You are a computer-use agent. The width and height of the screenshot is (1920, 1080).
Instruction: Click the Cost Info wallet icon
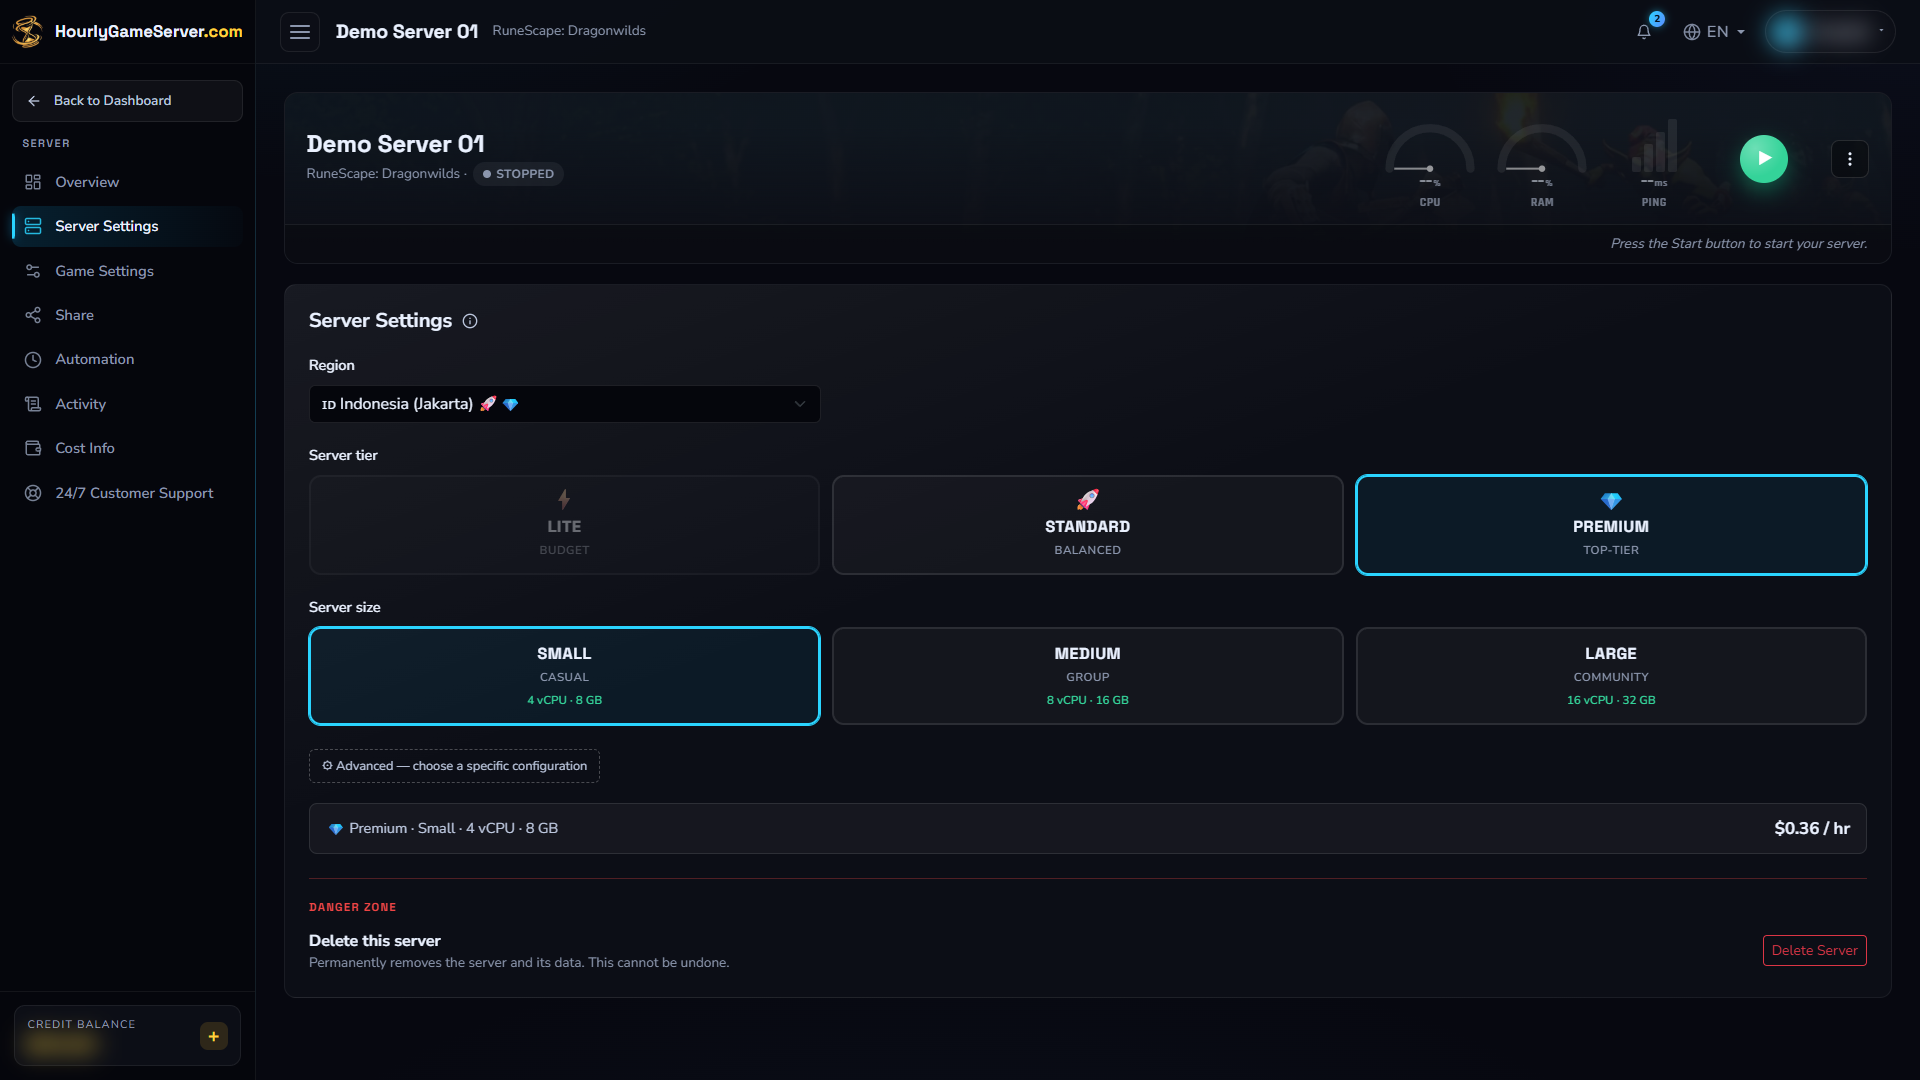[33, 448]
